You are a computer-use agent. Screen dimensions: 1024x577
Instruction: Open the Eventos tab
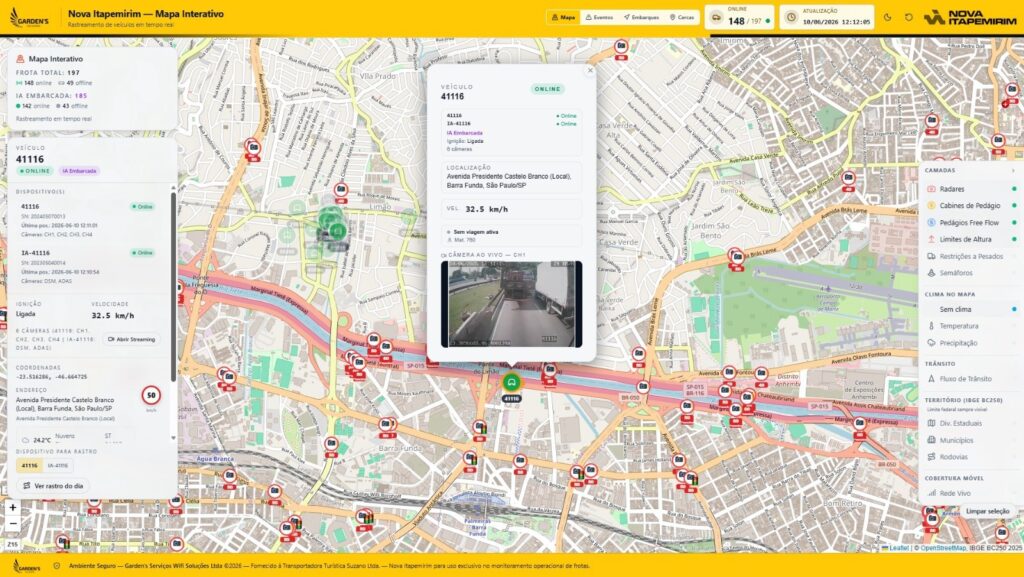(599, 18)
